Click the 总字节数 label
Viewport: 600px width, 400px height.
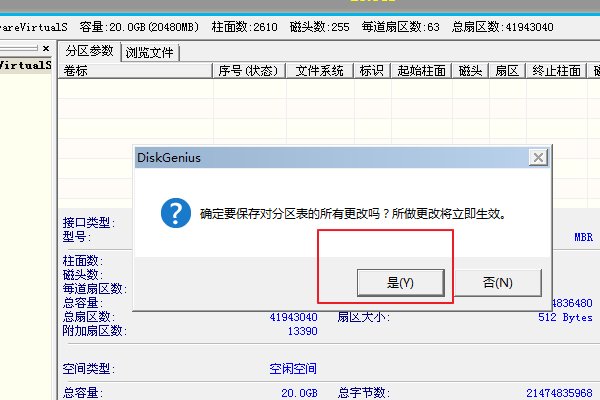click(x=364, y=393)
